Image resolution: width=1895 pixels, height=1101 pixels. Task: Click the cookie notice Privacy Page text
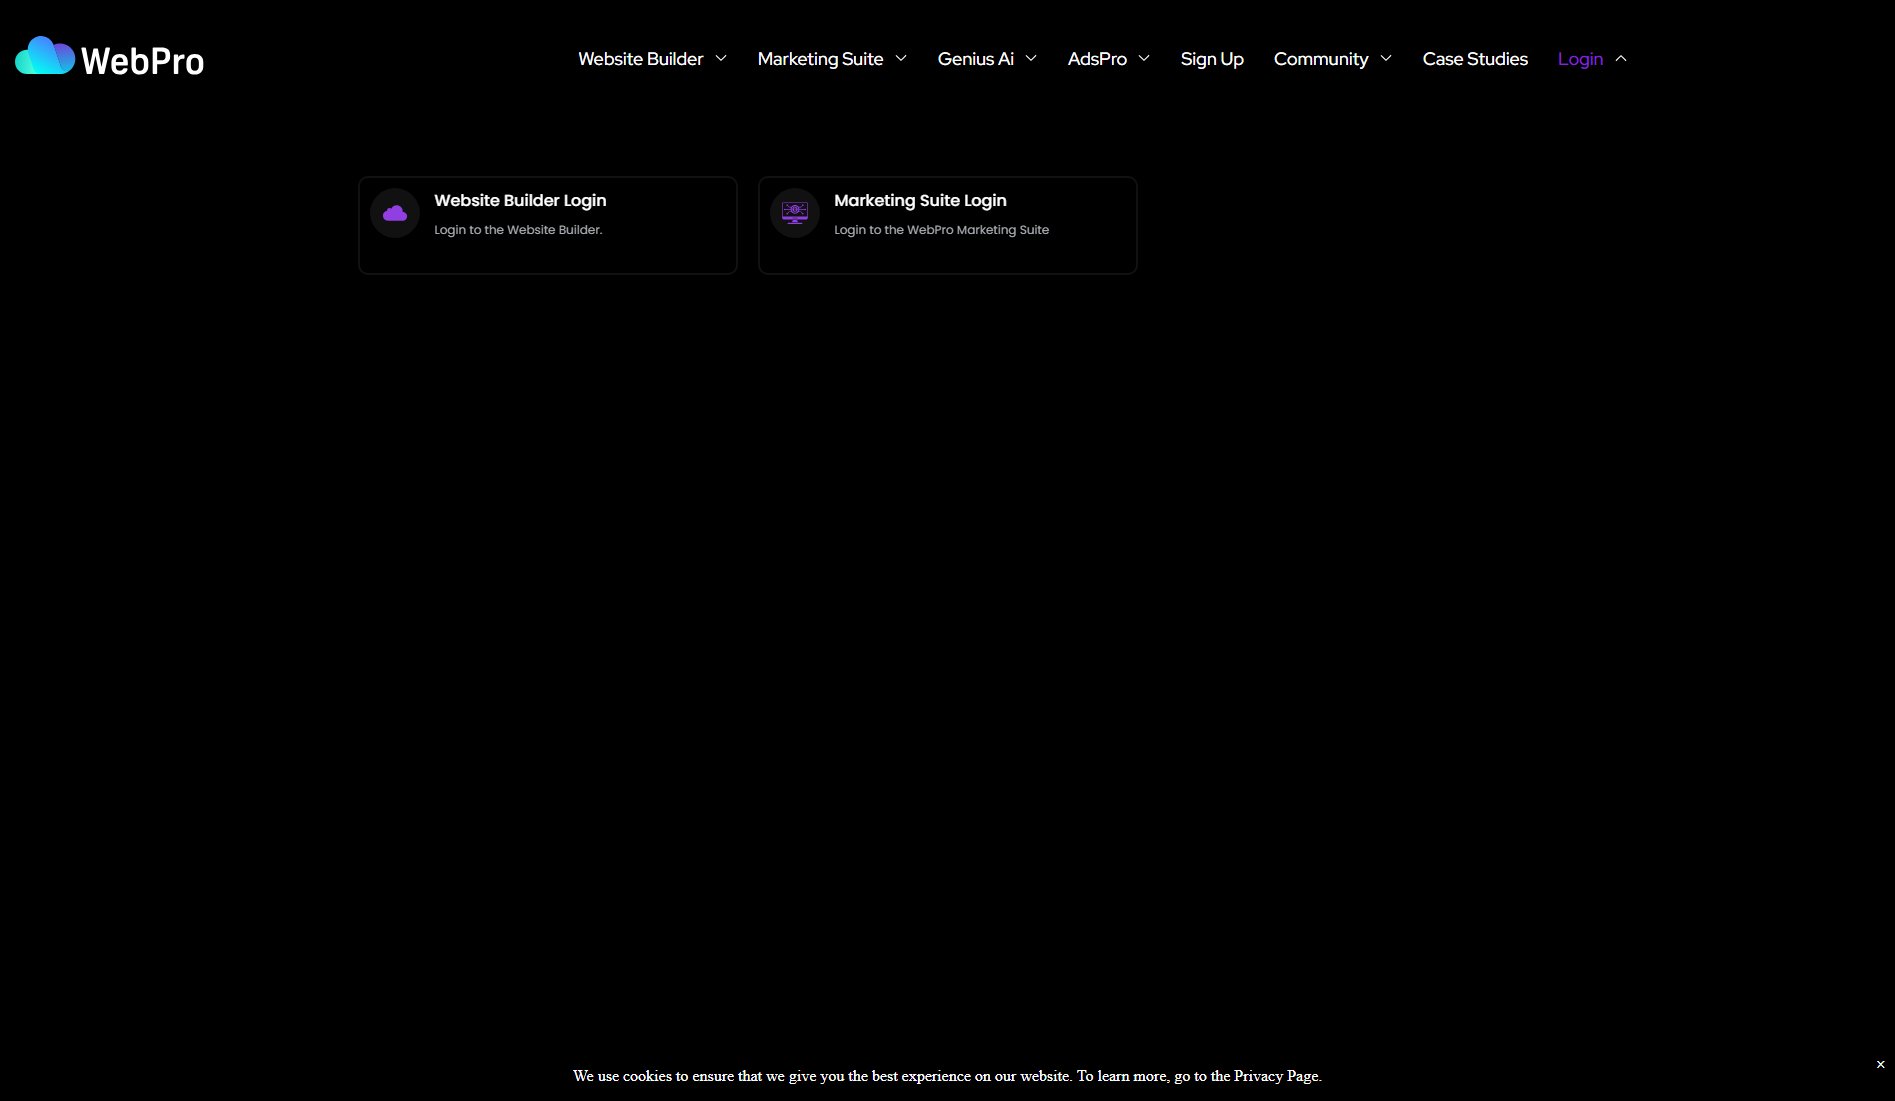click(x=1276, y=1076)
